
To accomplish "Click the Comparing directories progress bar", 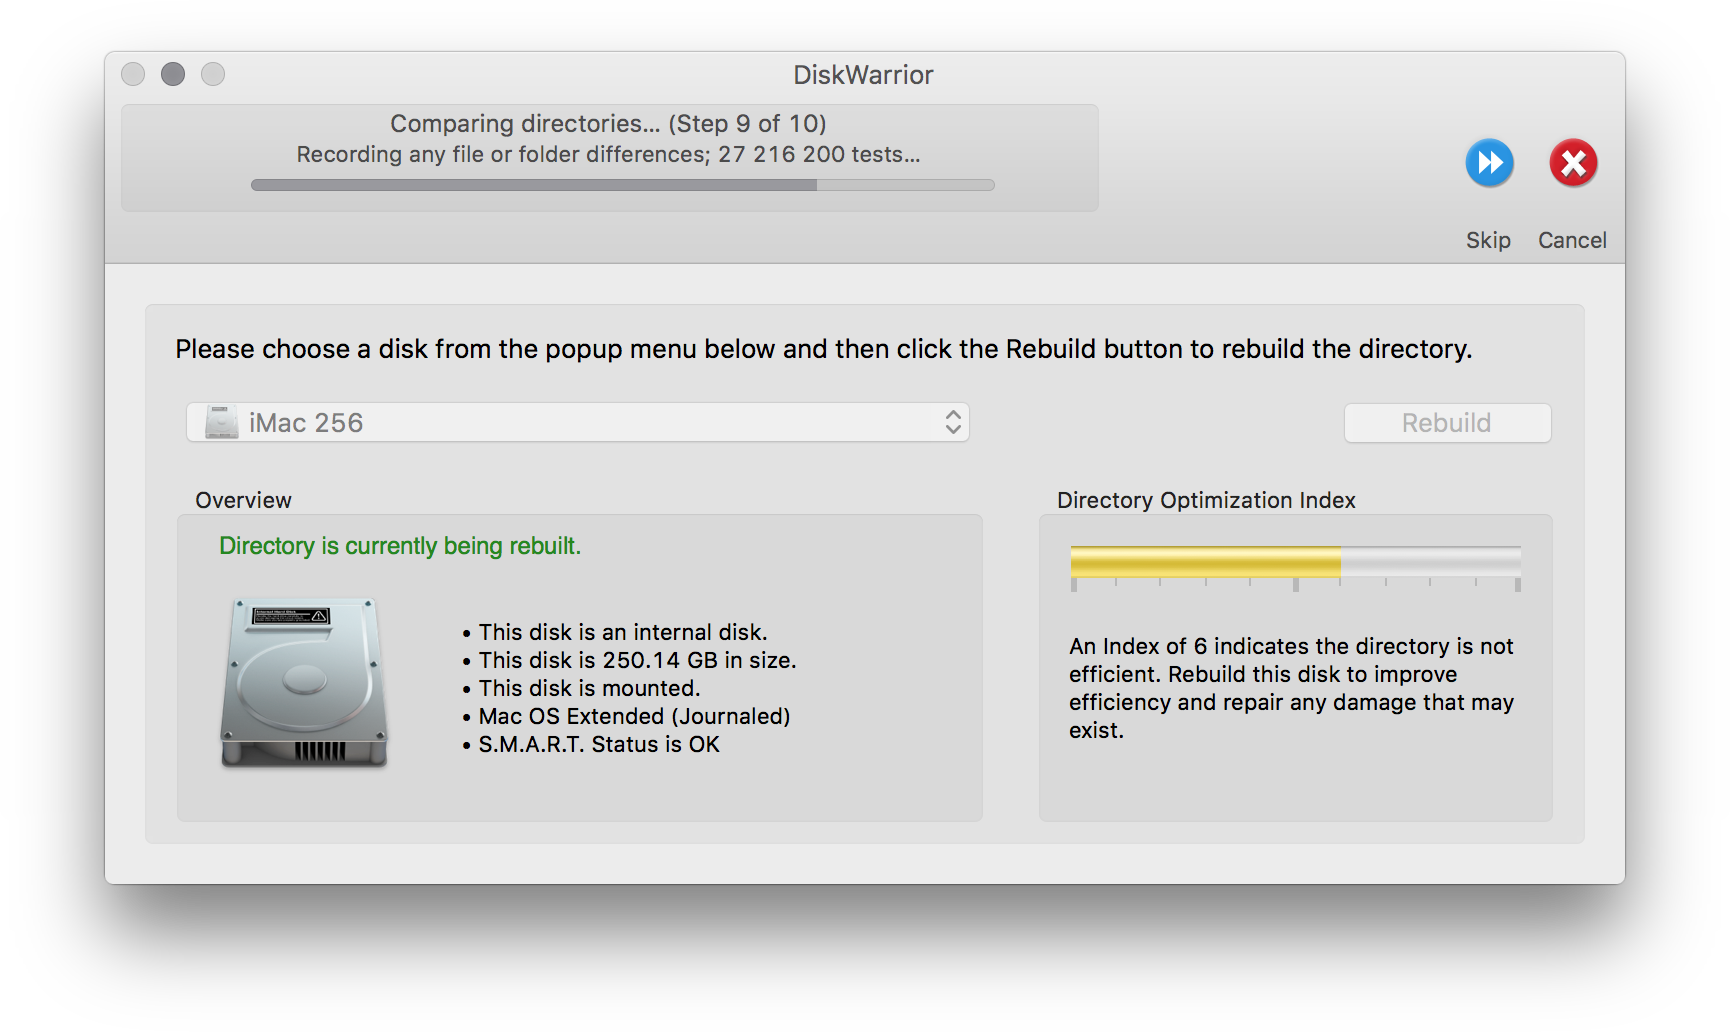I will [622, 185].
